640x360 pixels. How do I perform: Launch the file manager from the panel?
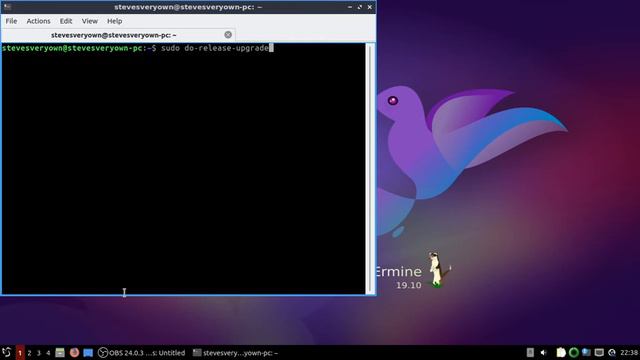click(60, 353)
